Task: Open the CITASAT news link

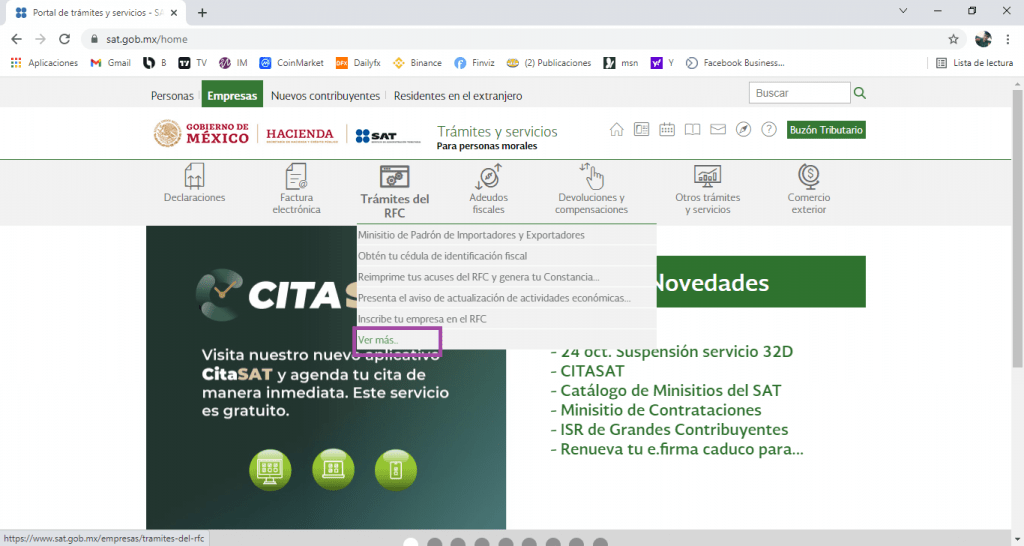Action: (x=587, y=371)
